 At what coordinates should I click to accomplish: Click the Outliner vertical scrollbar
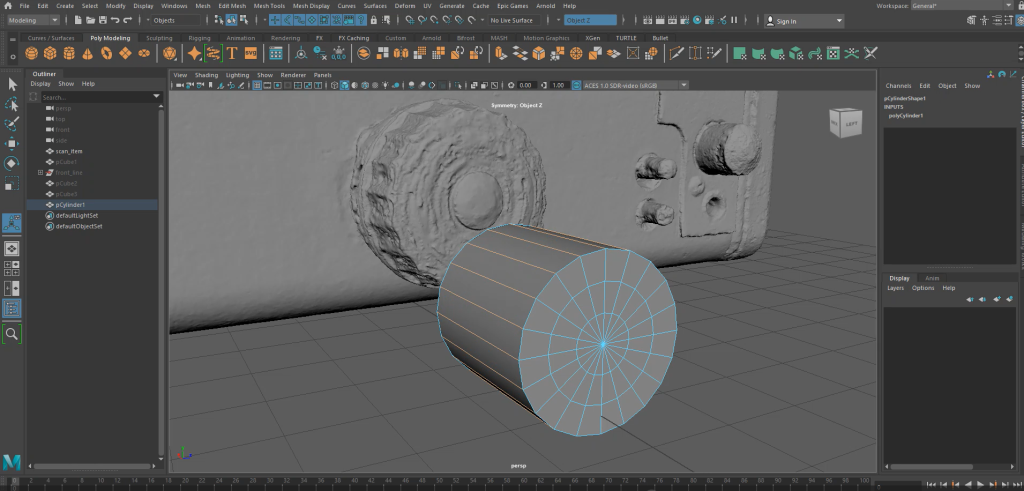(161, 281)
